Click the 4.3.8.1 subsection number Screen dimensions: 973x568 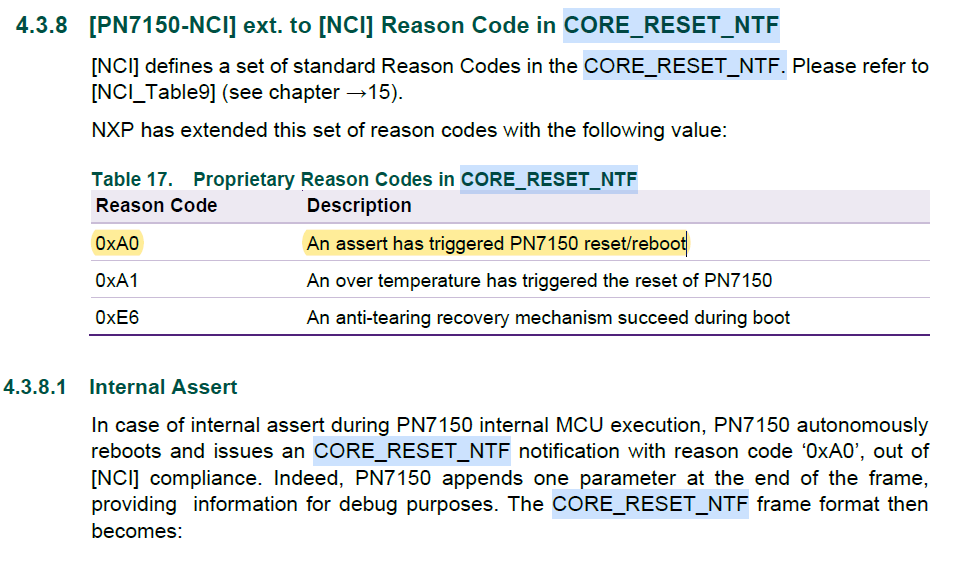[x=35, y=387]
